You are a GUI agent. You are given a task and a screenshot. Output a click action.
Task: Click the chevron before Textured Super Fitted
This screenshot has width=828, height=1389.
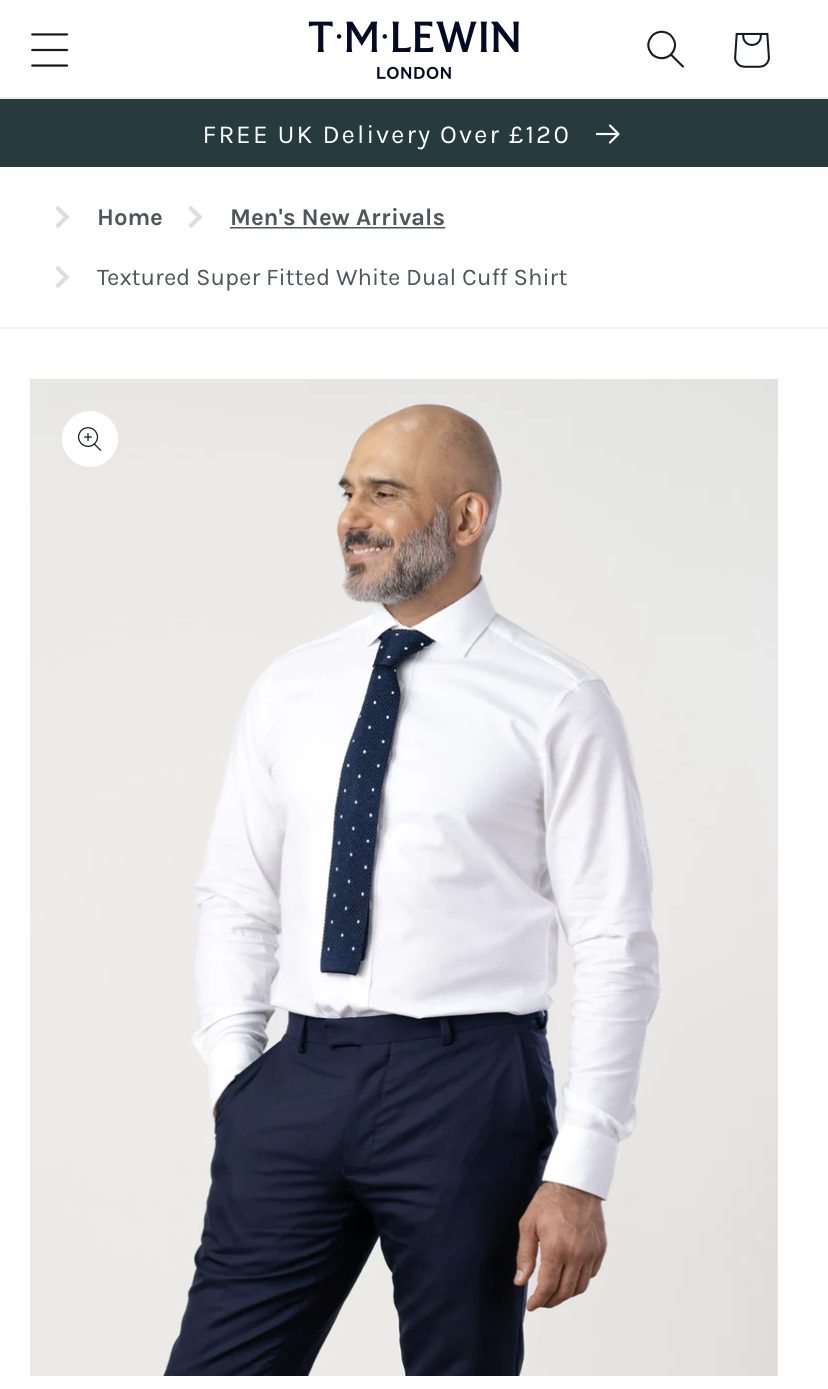click(62, 277)
